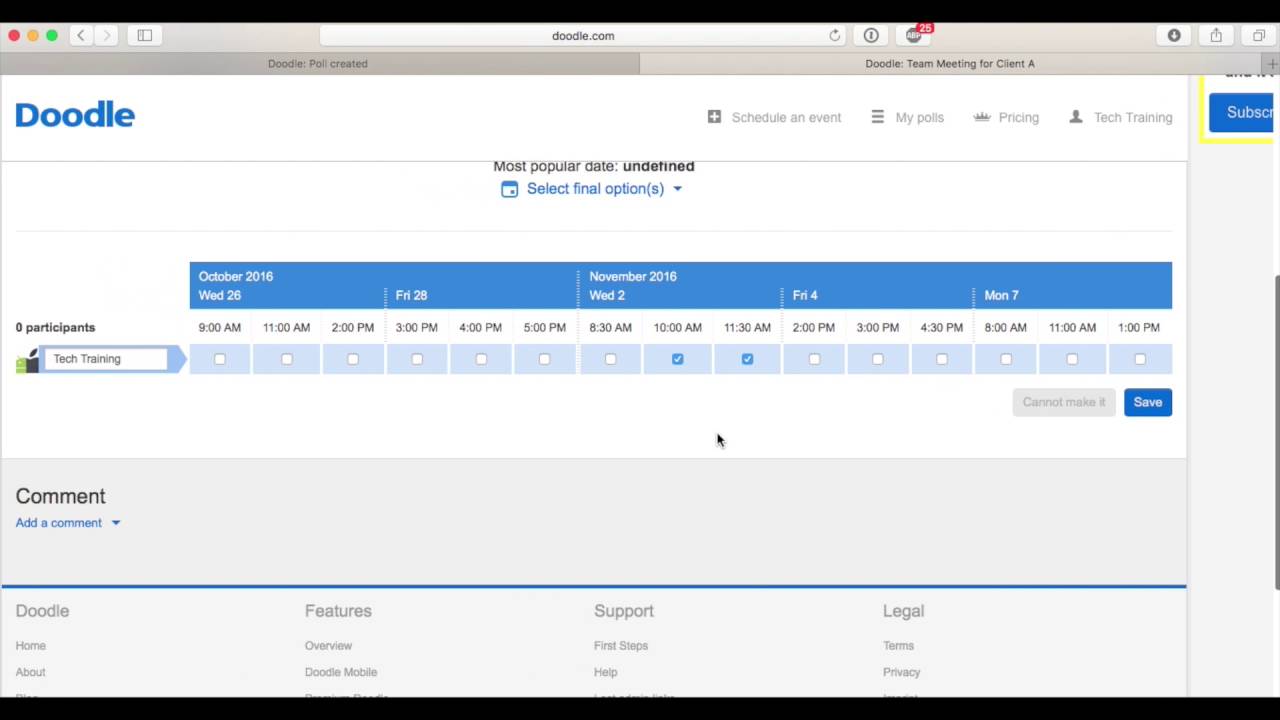The width and height of the screenshot is (1280, 720).
Task: Check Wed 26 11:00 AM option
Action: click(x=287, y=359)
